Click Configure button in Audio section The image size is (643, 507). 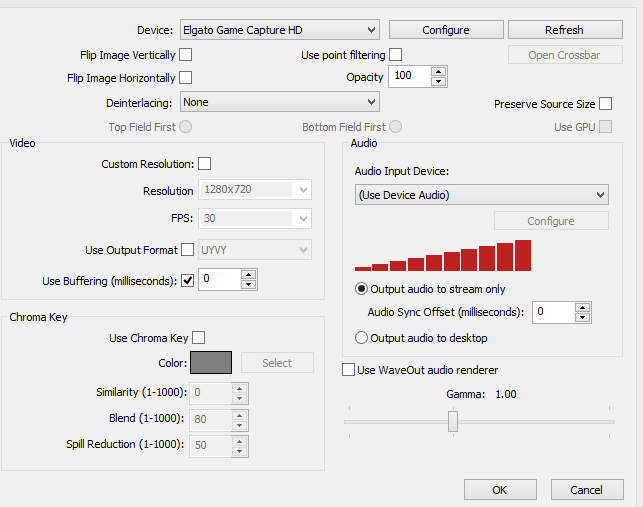point(551,221)
